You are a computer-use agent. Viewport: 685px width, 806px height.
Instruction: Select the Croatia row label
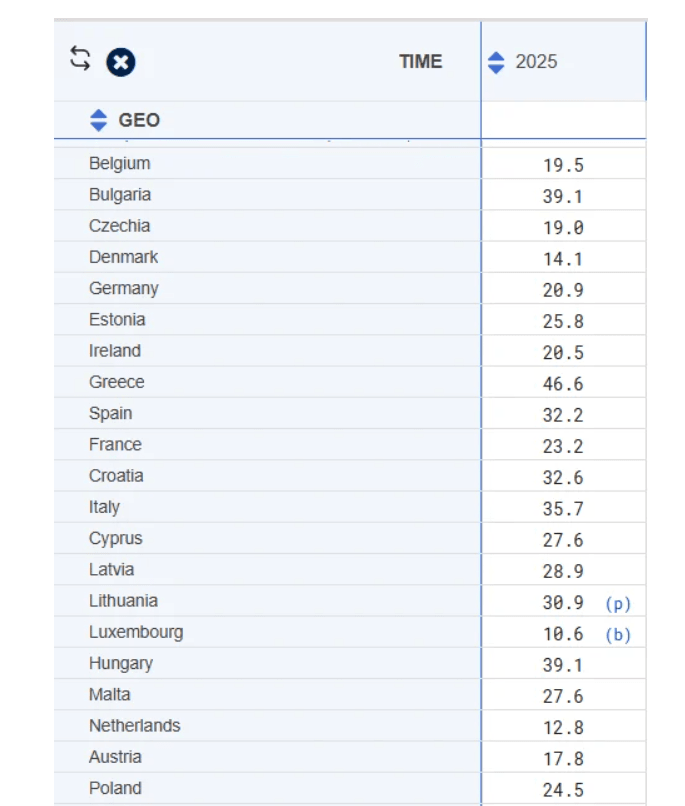click(x=116, y=475)
